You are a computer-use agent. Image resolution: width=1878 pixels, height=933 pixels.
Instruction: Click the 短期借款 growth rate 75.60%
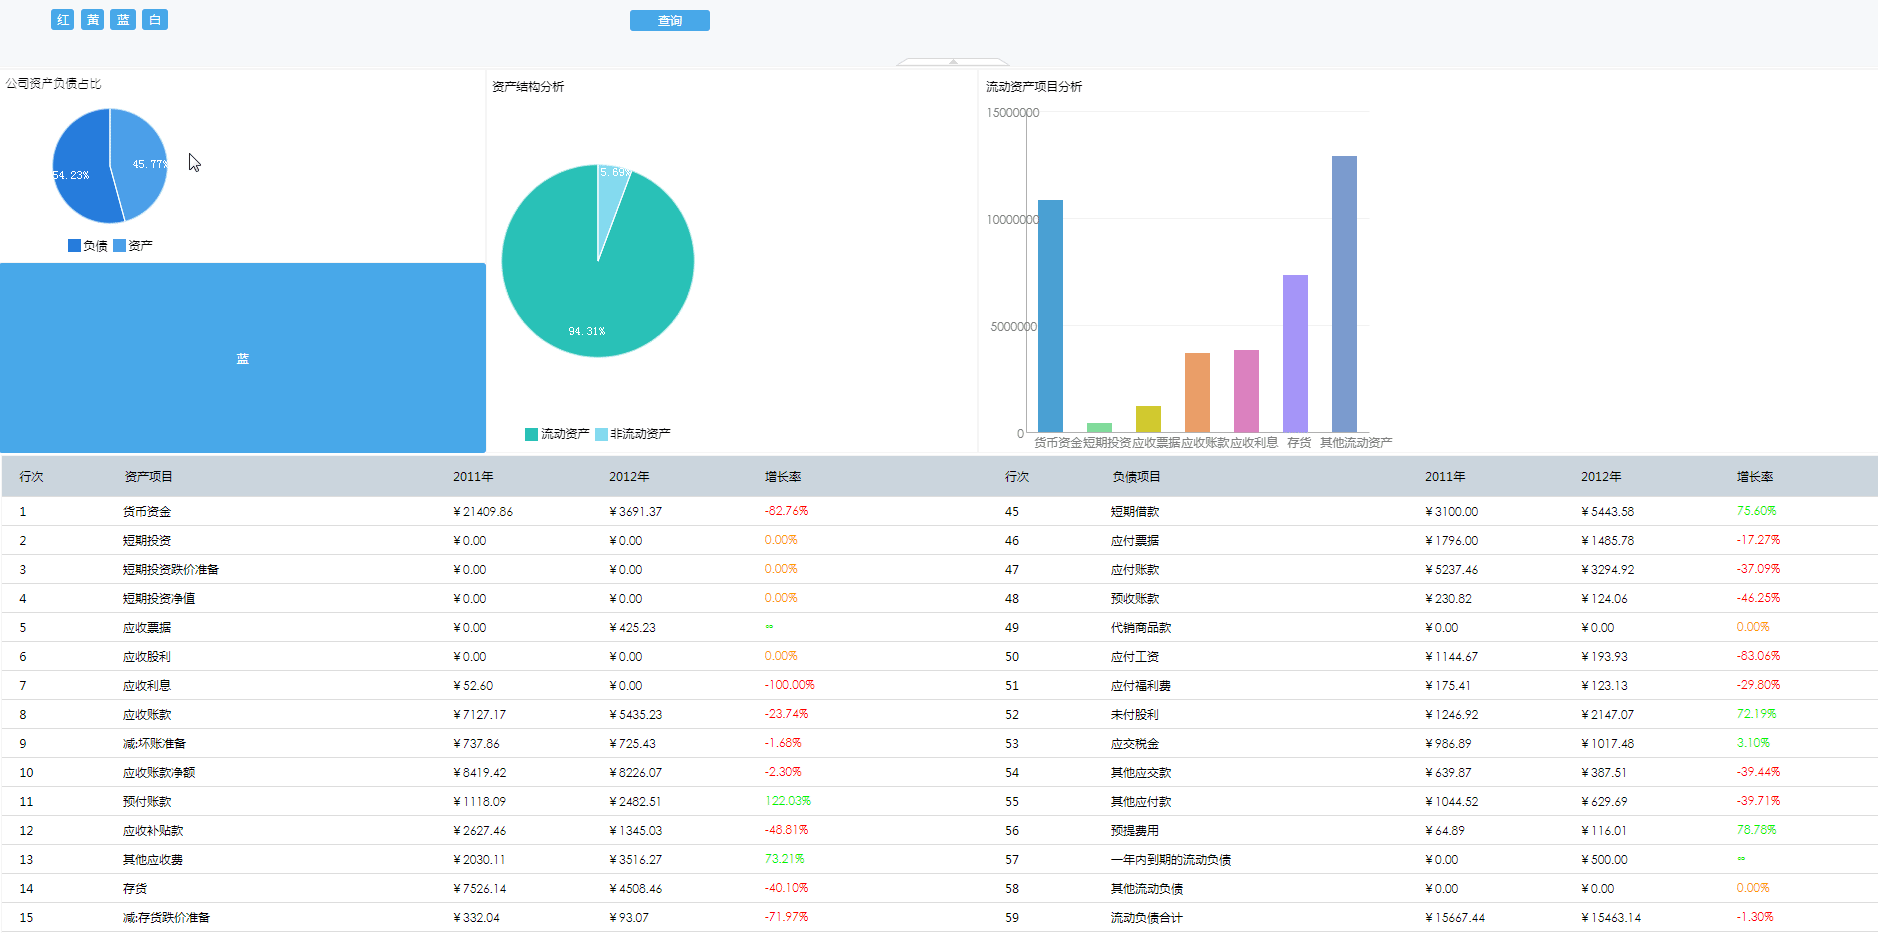tap(1756, 511)
